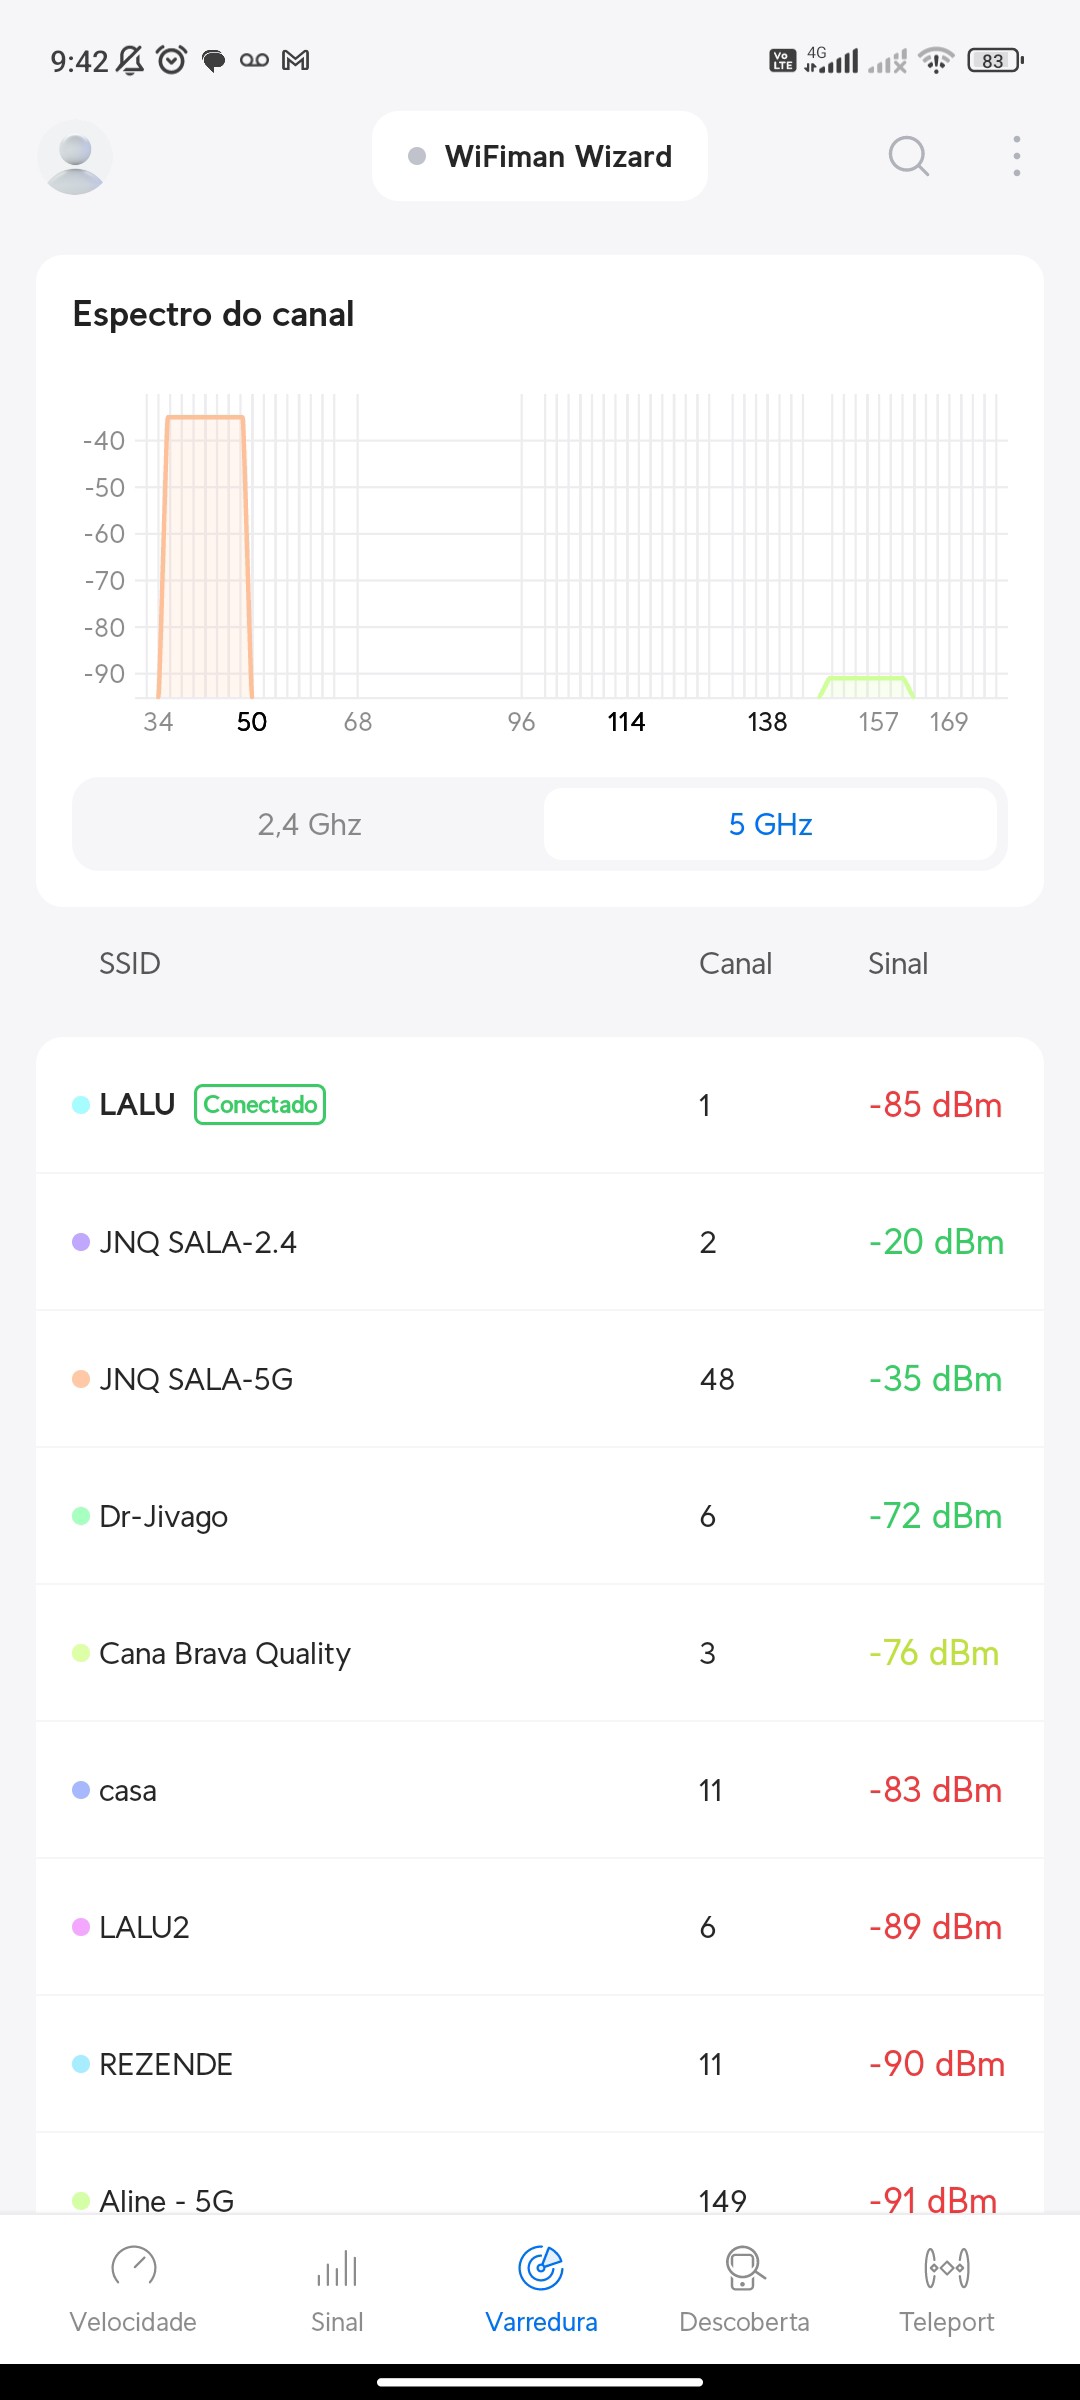Switch spectrum to 2,4 Ghz band
This screenshot has height=2400, width=1080.
pos(309,824)
